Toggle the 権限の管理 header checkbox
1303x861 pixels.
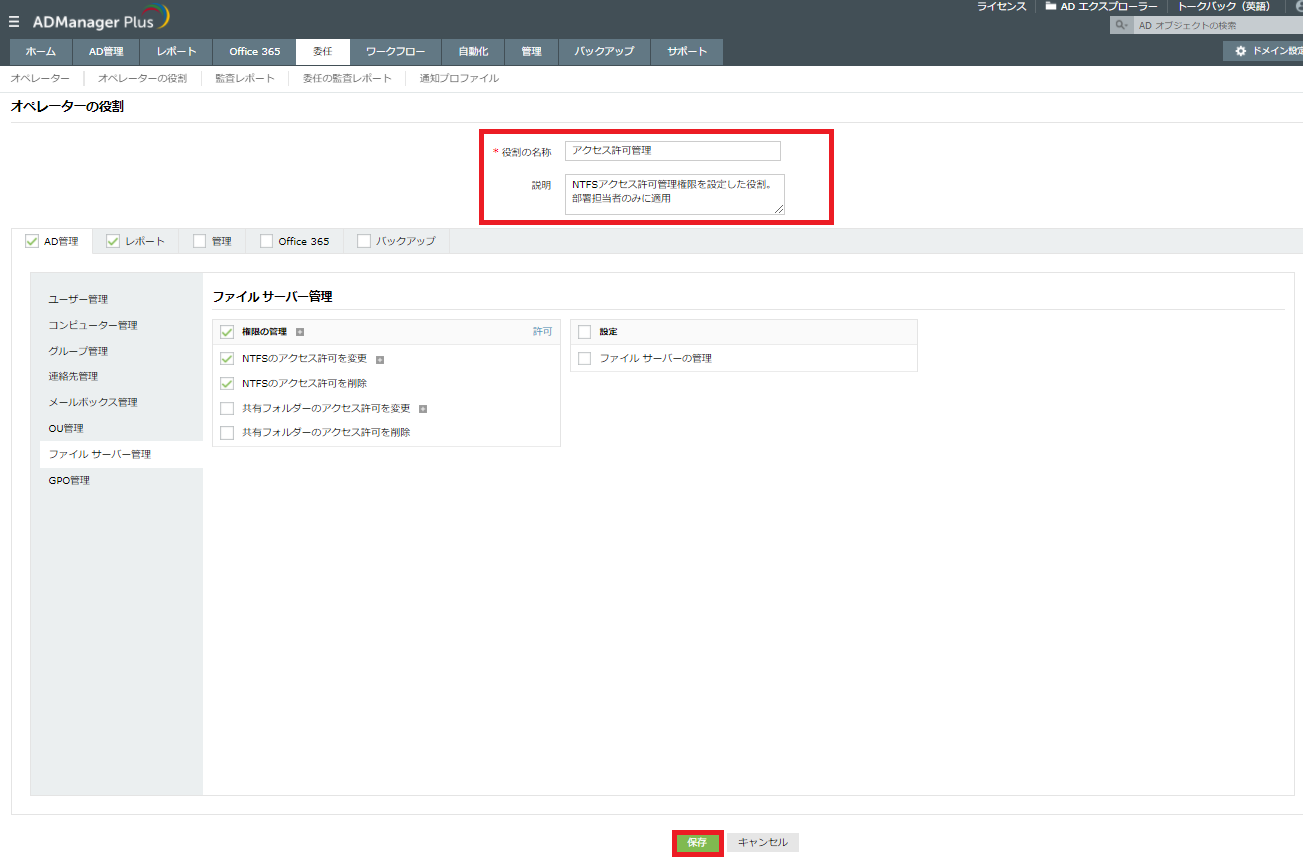[226, 332]
